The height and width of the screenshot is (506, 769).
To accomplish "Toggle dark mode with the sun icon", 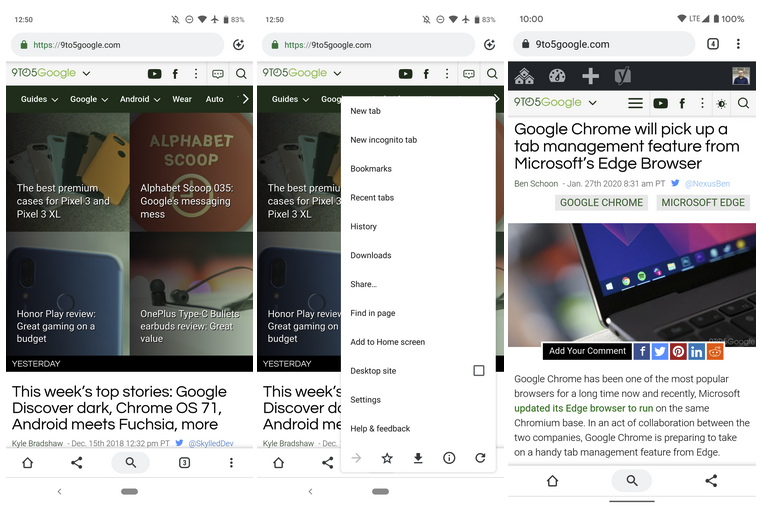I will 721,103.
